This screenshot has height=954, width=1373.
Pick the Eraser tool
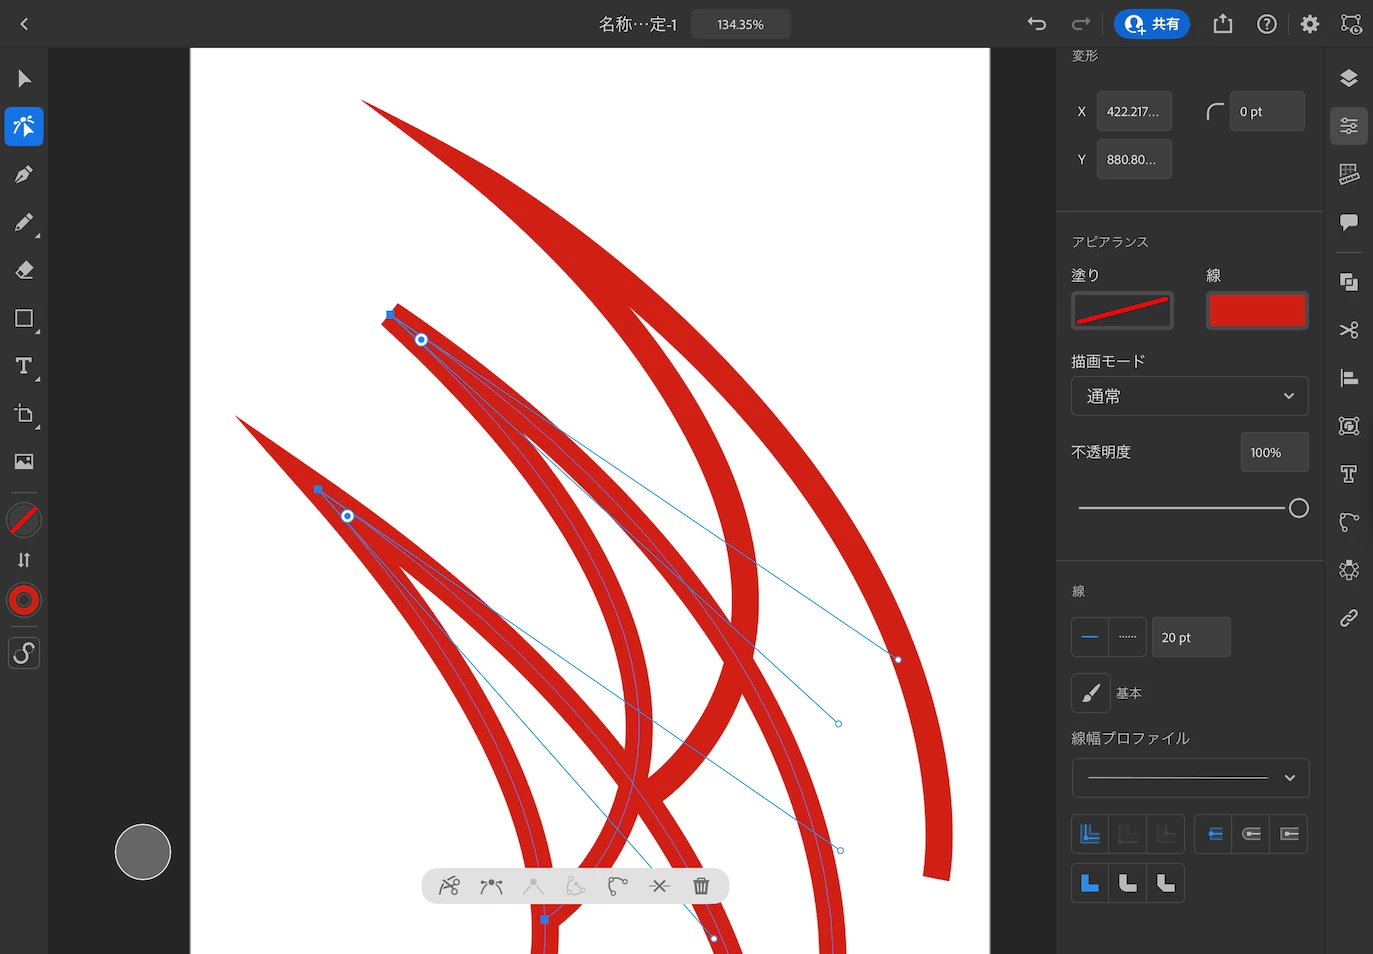pos(24,270)
